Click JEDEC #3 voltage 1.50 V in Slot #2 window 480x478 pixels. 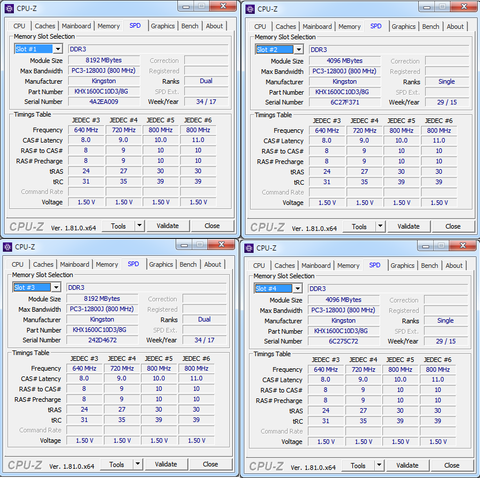click(327, 203)
